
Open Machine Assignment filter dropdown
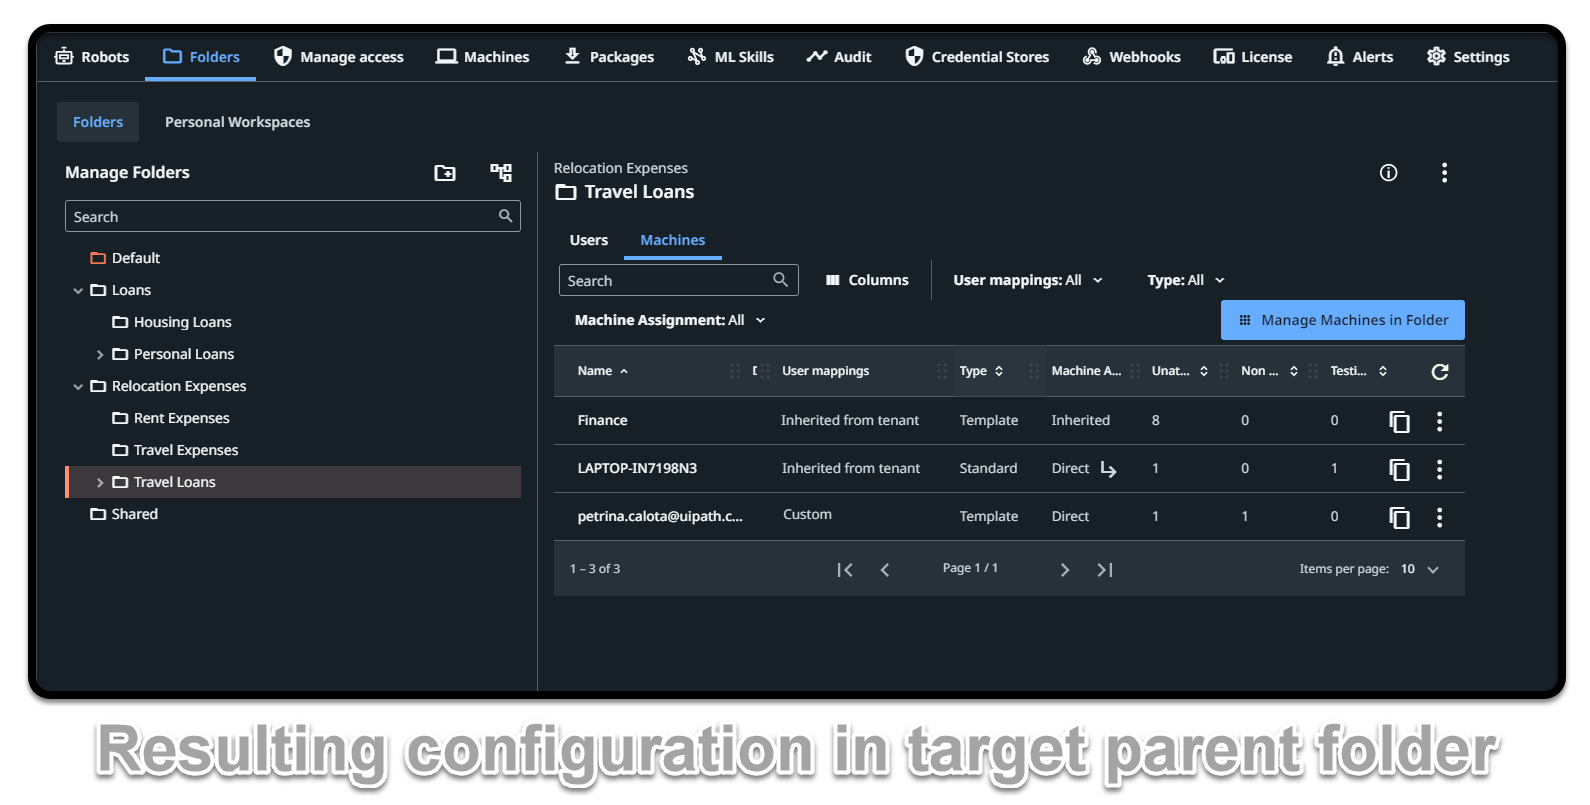click(x=670, y=320)
